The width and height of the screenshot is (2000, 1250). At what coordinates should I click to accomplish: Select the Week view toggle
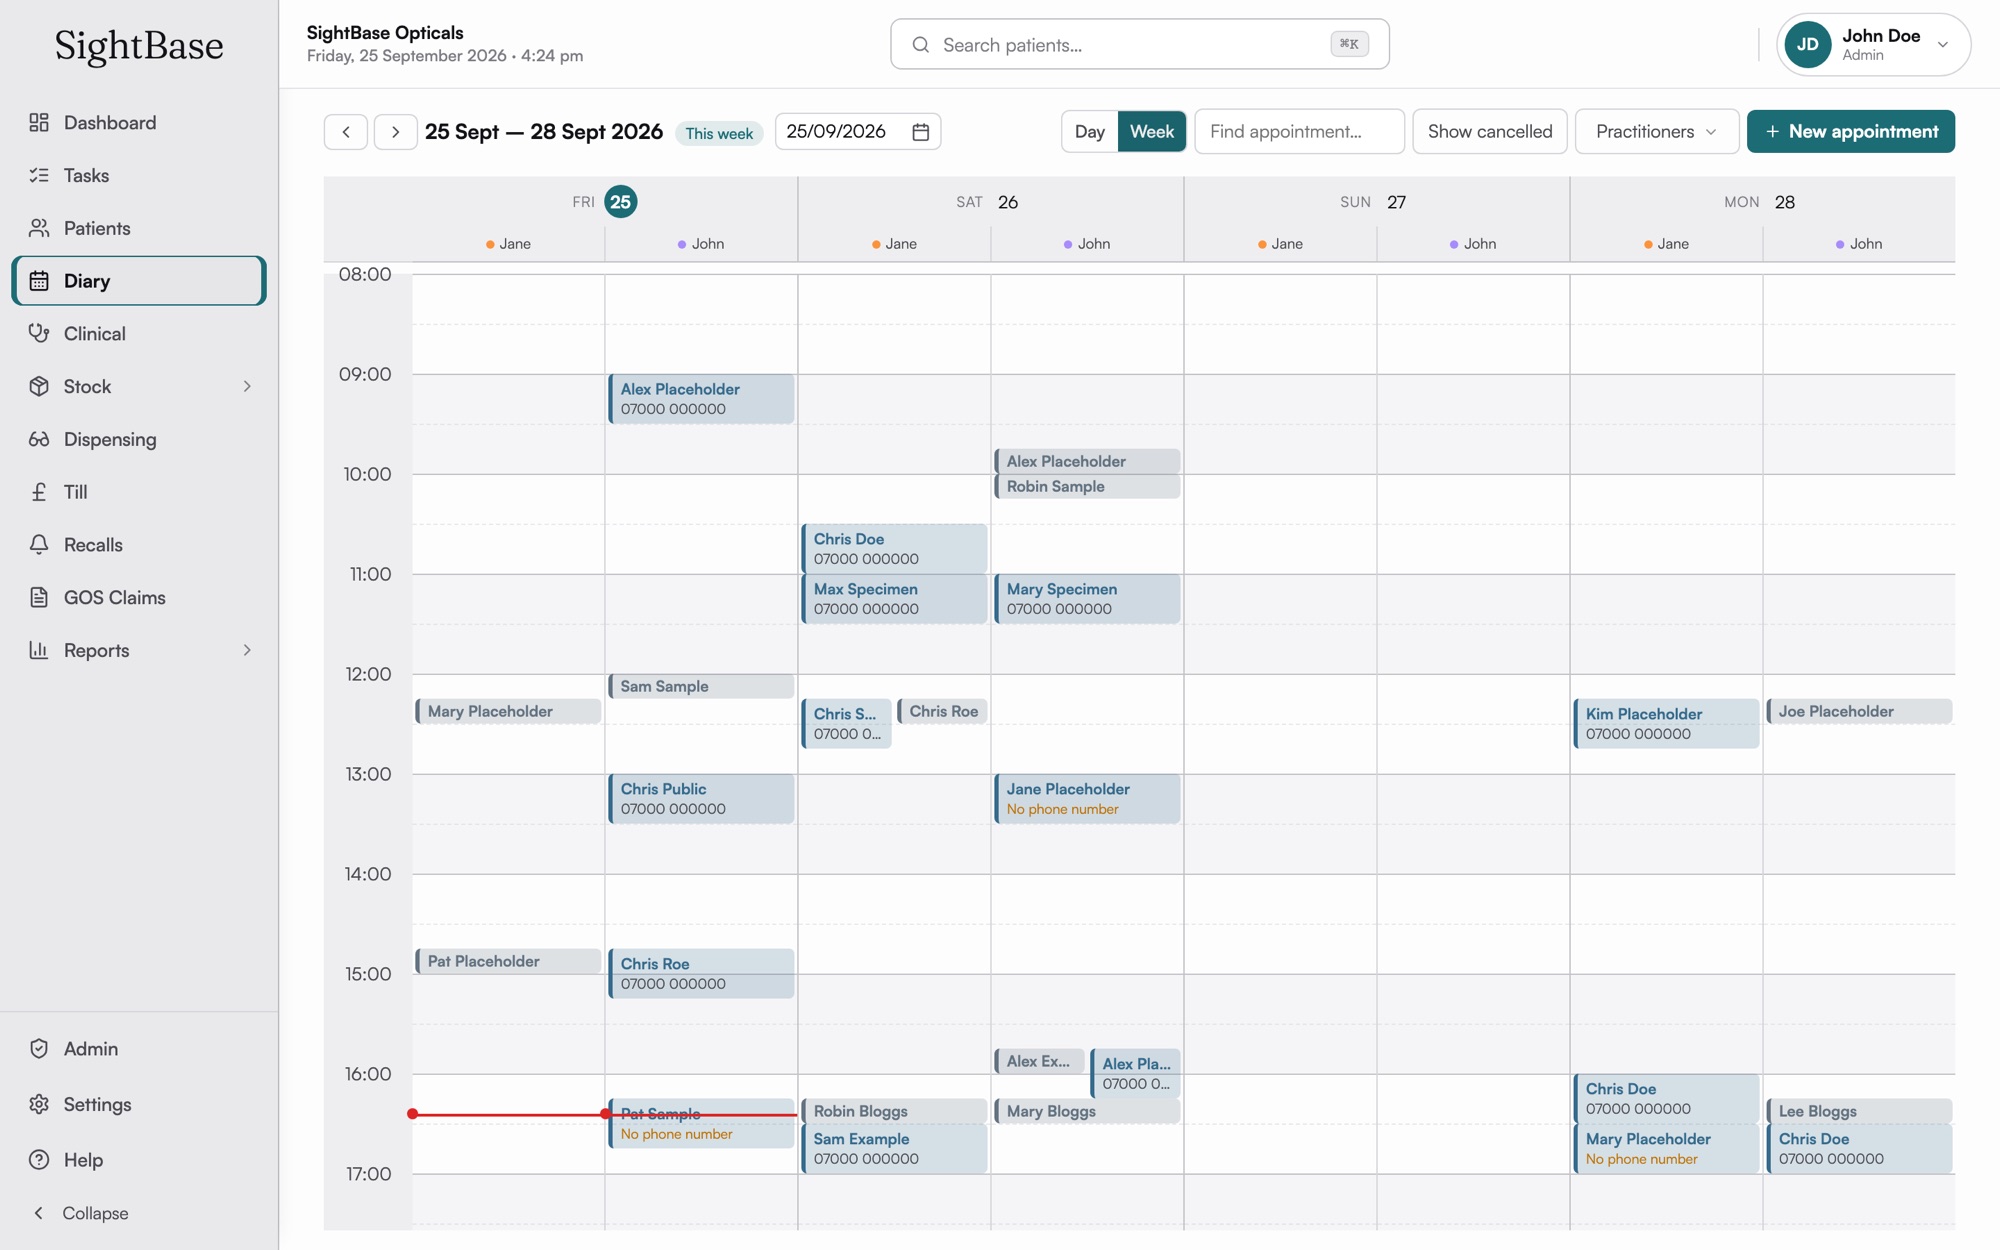(1151, 131)
